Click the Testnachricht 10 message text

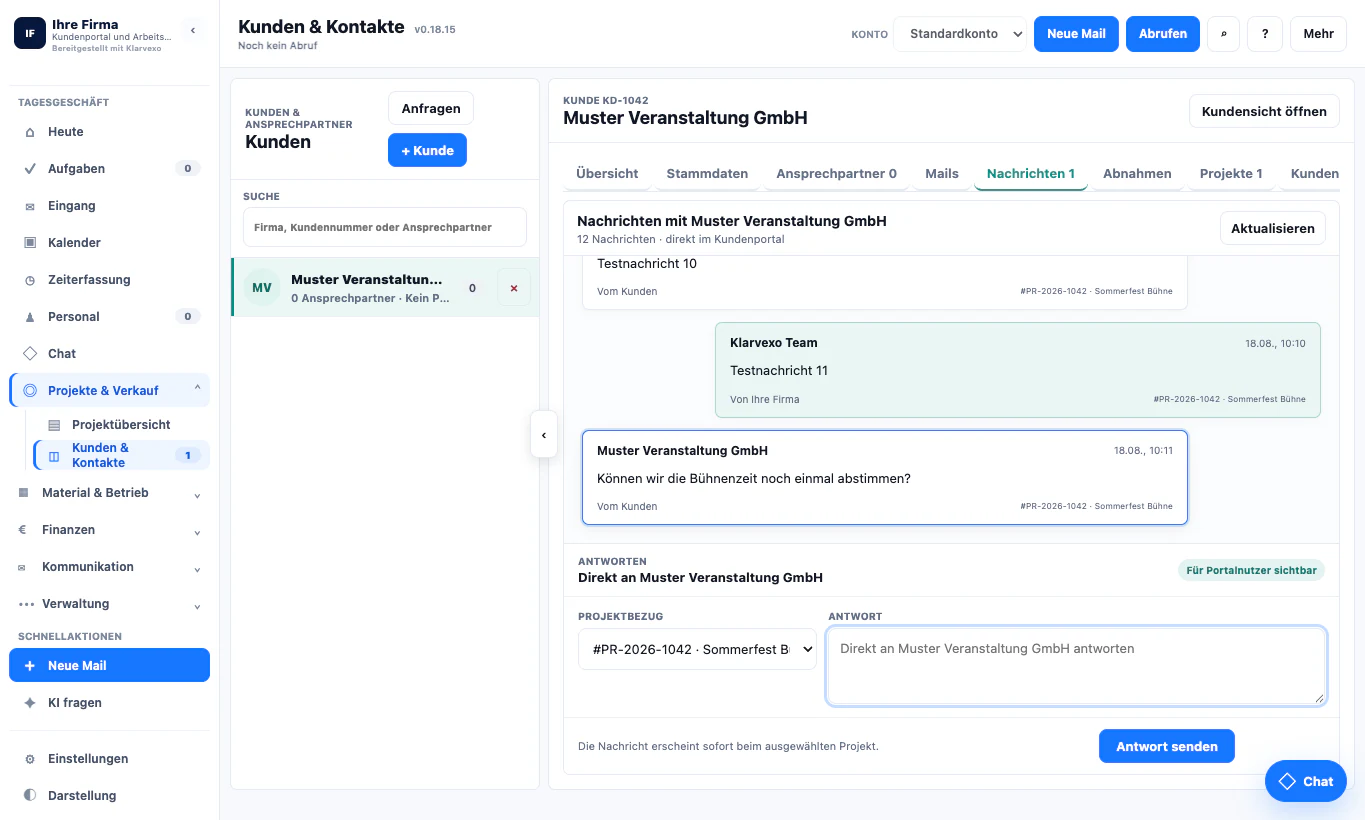tap(647, 264)
